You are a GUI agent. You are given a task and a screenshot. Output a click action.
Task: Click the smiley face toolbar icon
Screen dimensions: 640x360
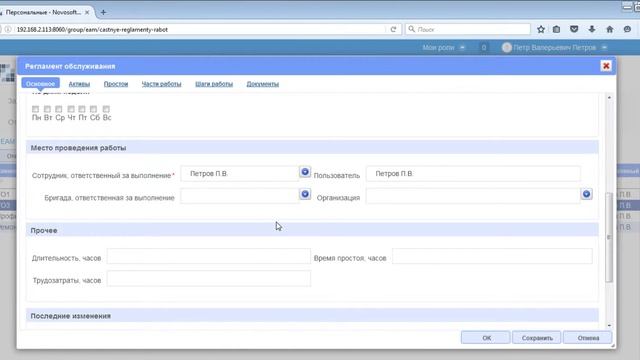pyautogui.click(x=627, y=29)
